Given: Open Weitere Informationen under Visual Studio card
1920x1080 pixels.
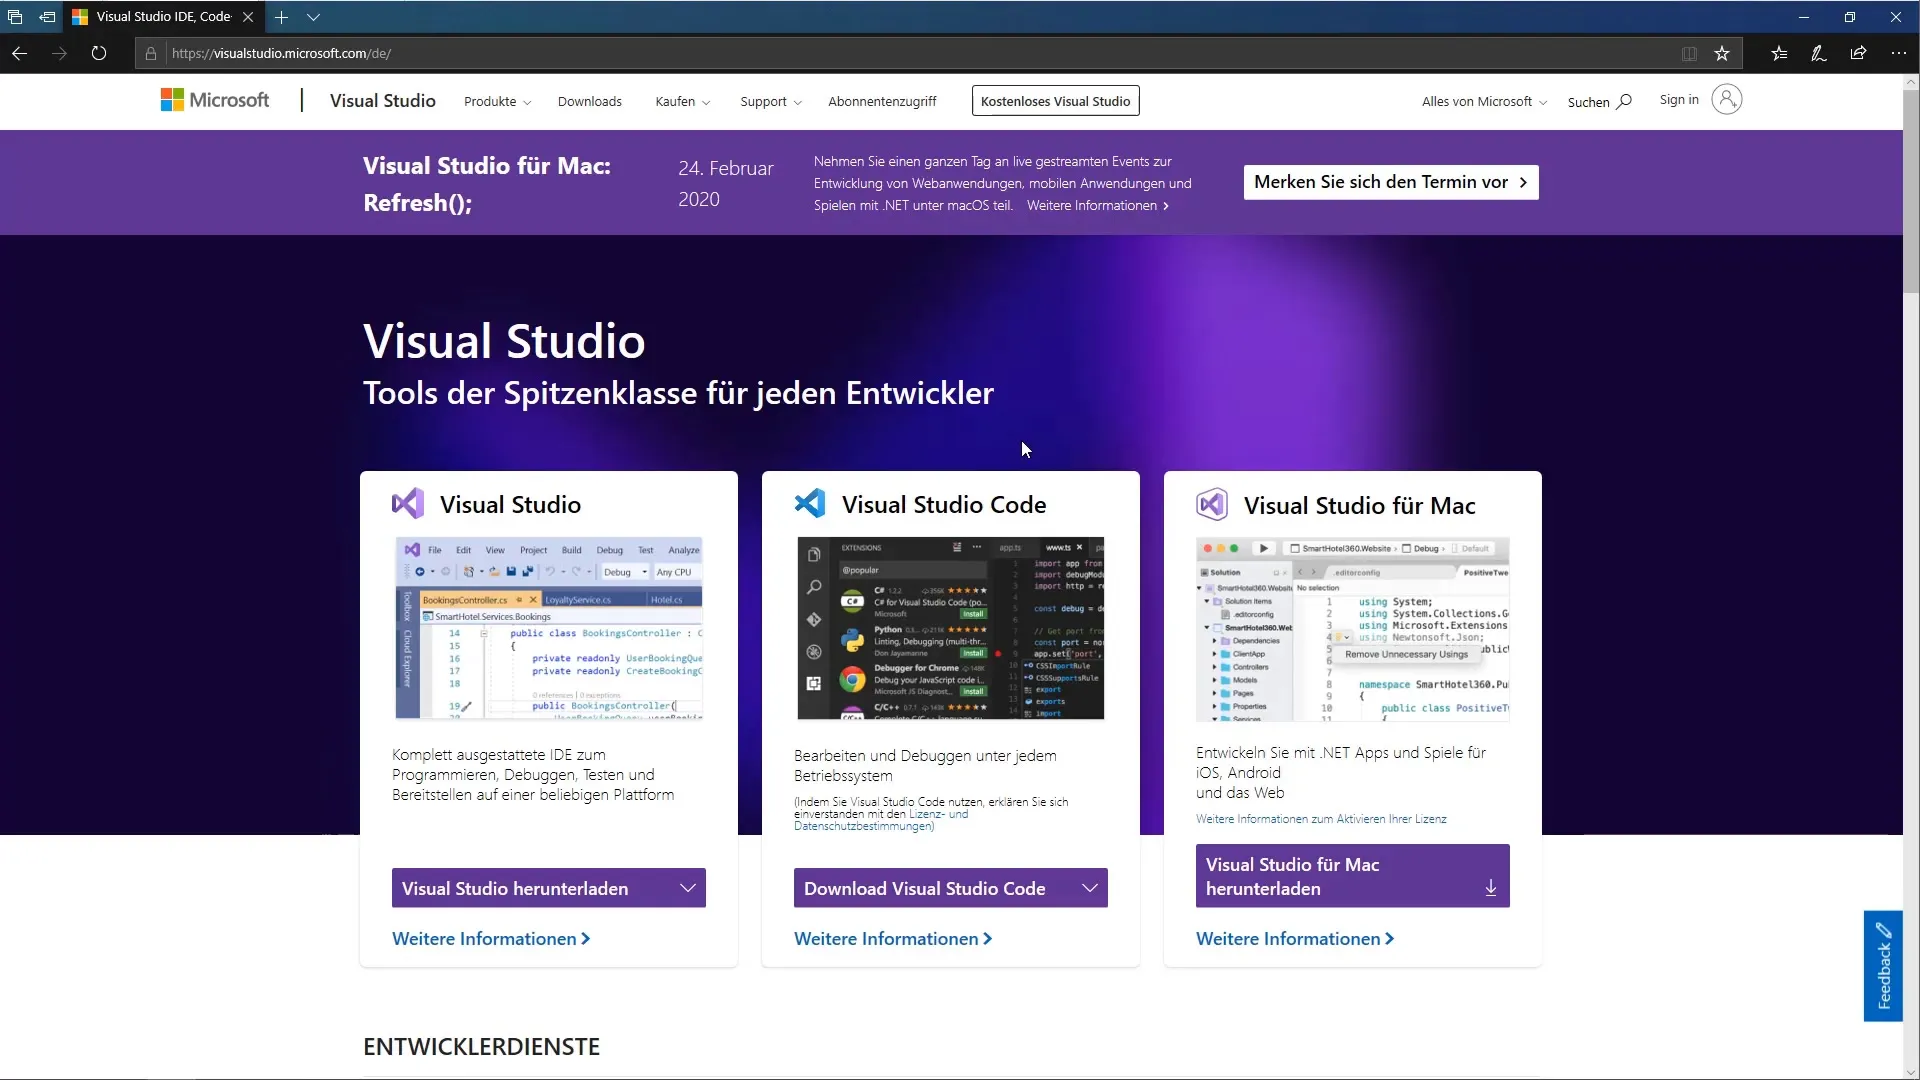Looking at the screenshot, I should click(x=491, y=939).
